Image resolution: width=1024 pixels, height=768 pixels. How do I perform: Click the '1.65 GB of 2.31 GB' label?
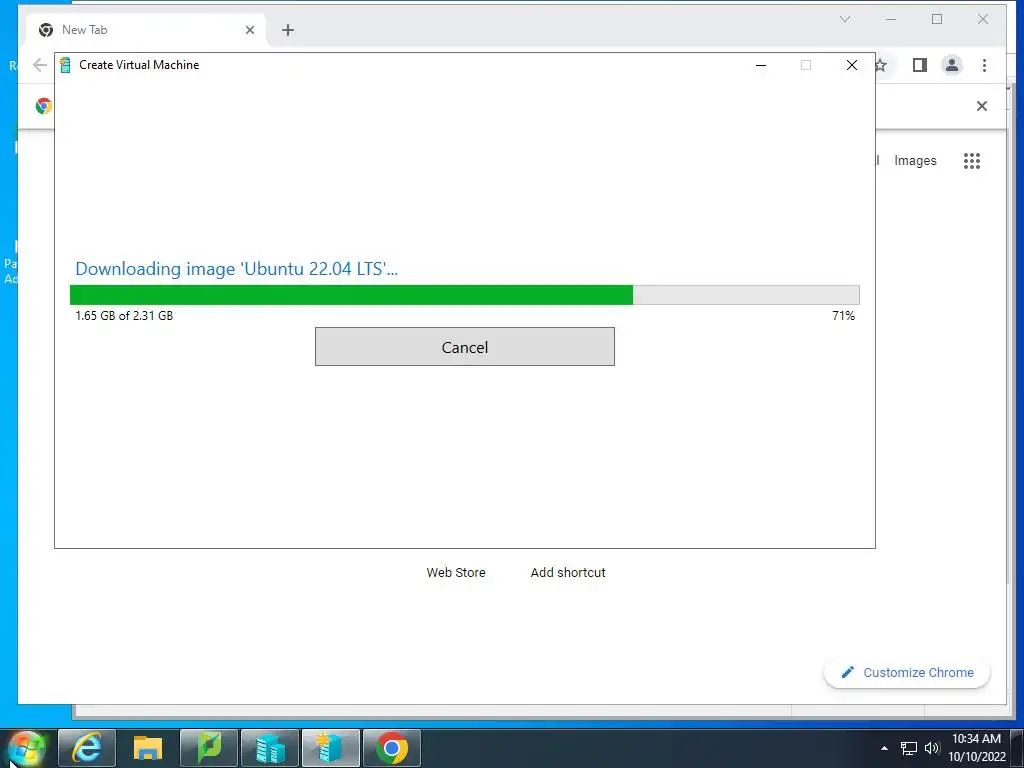click(124, 315)
